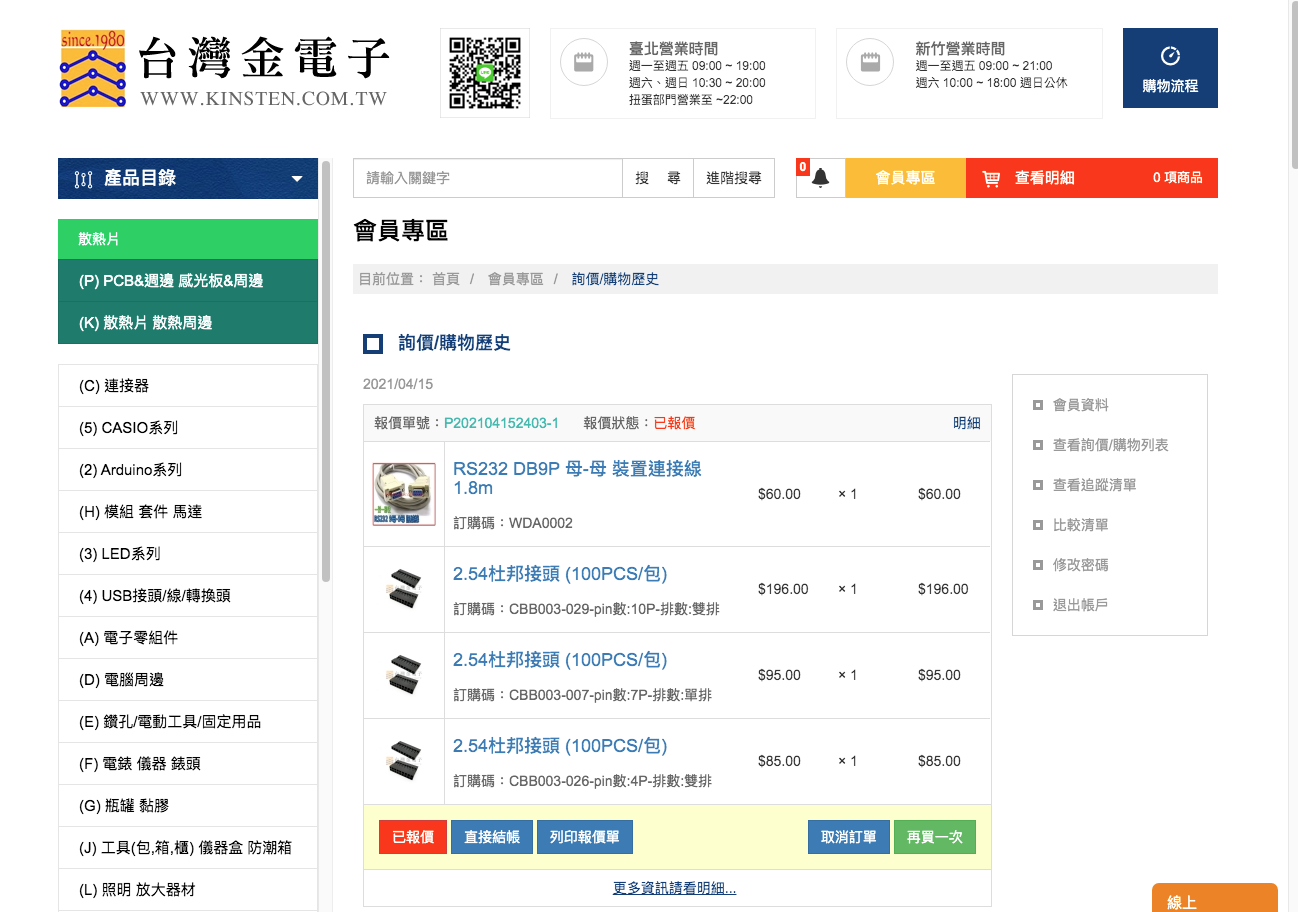
Task: Expand the 產品目錄 dropdown arrow
Action: coord(297,179)
